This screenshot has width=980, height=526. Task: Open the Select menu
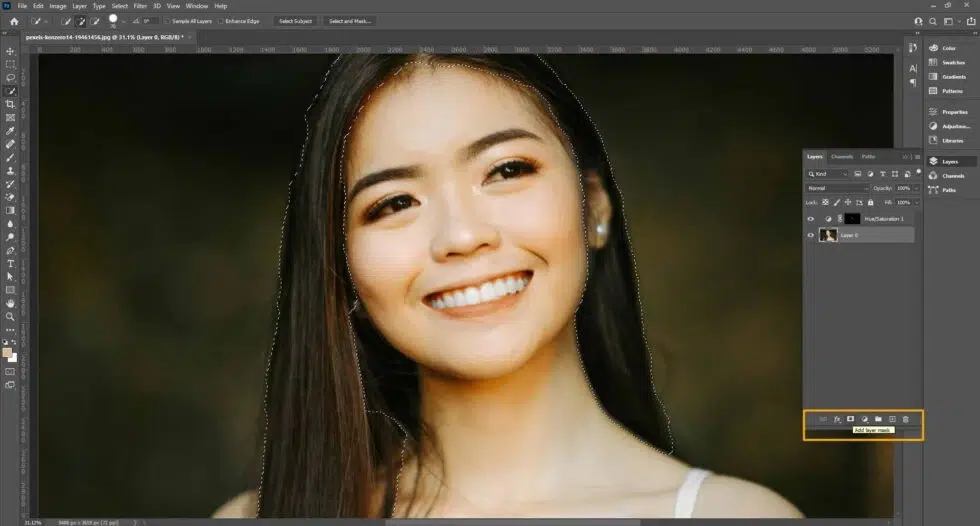click(x=119, y=6)
